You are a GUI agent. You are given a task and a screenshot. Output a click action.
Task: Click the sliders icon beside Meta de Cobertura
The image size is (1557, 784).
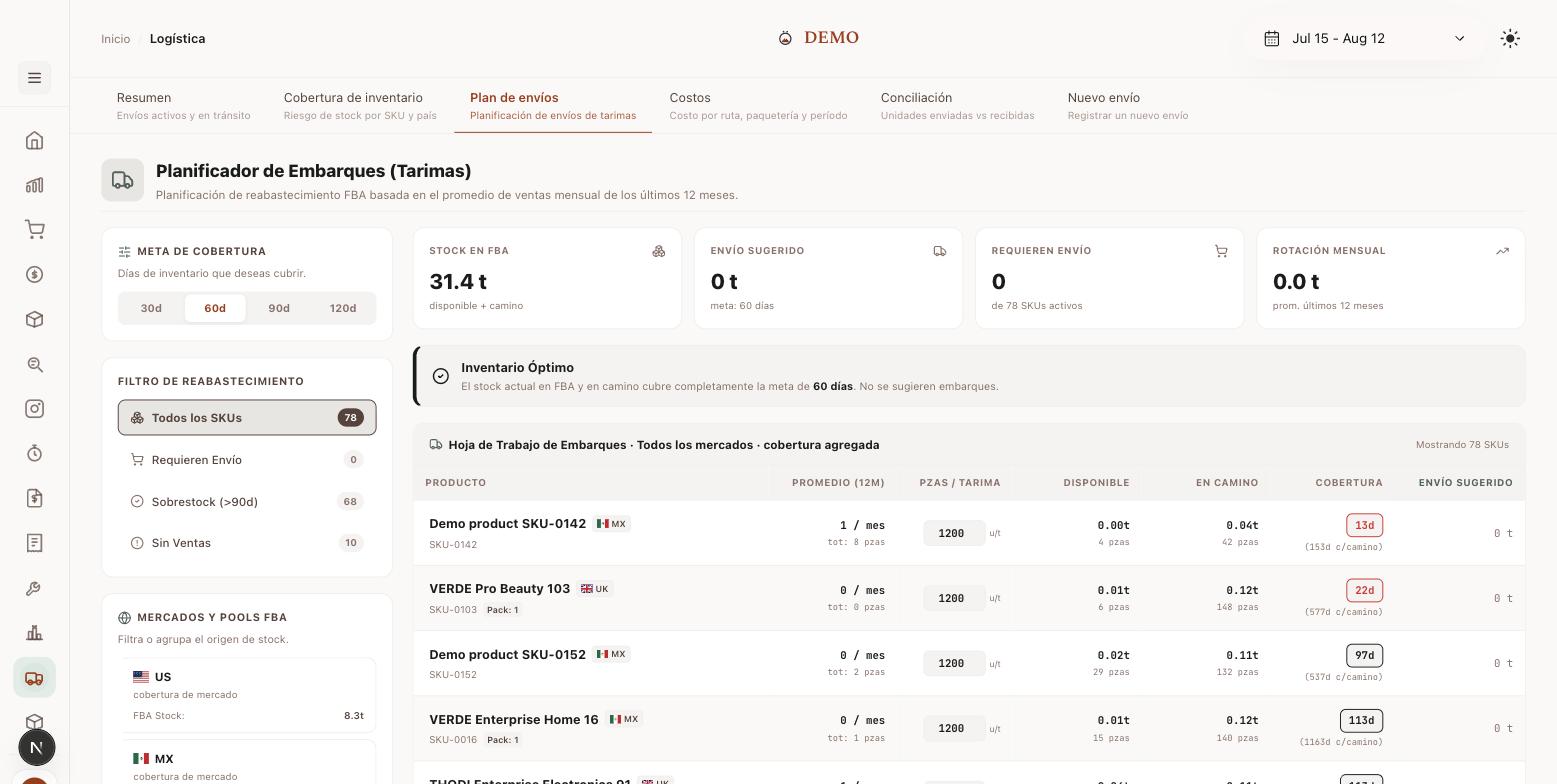pyautogui.click(x=125, y=252)
